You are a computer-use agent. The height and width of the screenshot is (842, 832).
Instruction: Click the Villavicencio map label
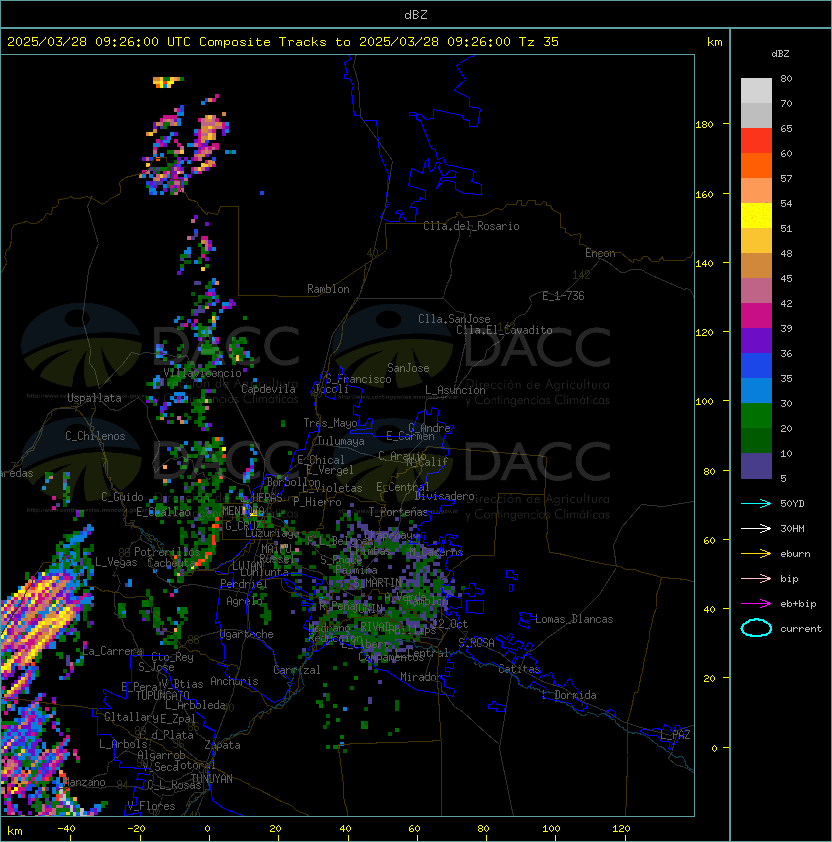(x=202, y=373)
